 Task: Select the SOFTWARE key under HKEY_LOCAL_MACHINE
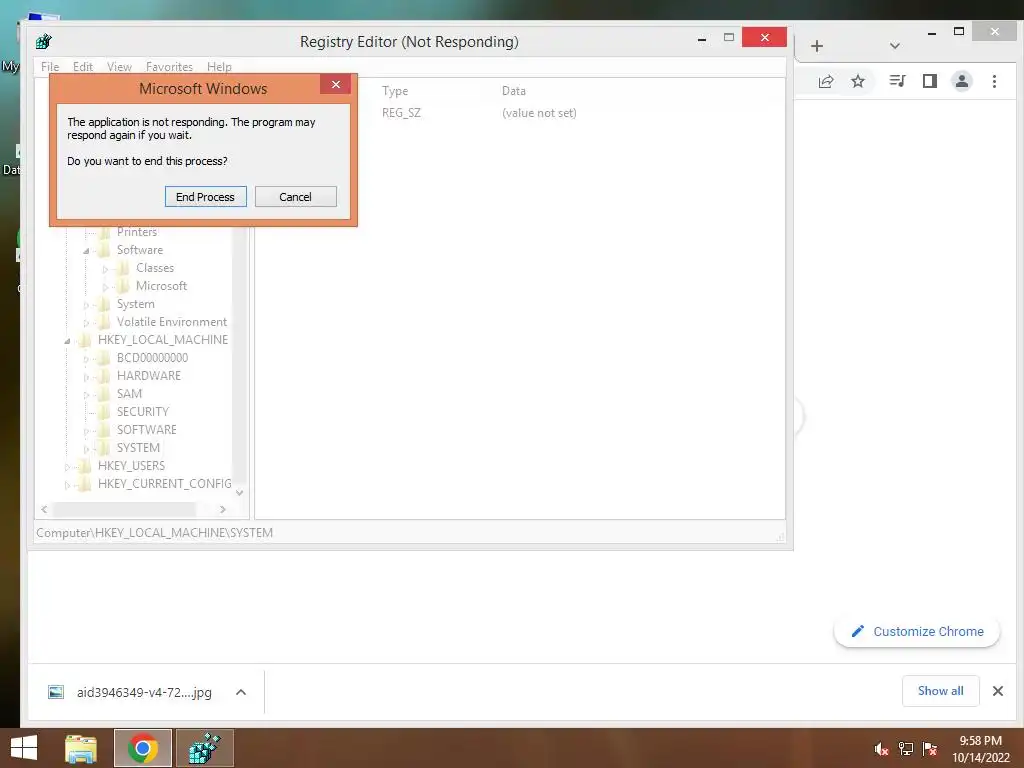pyautogui.click(x=146, y=430)
